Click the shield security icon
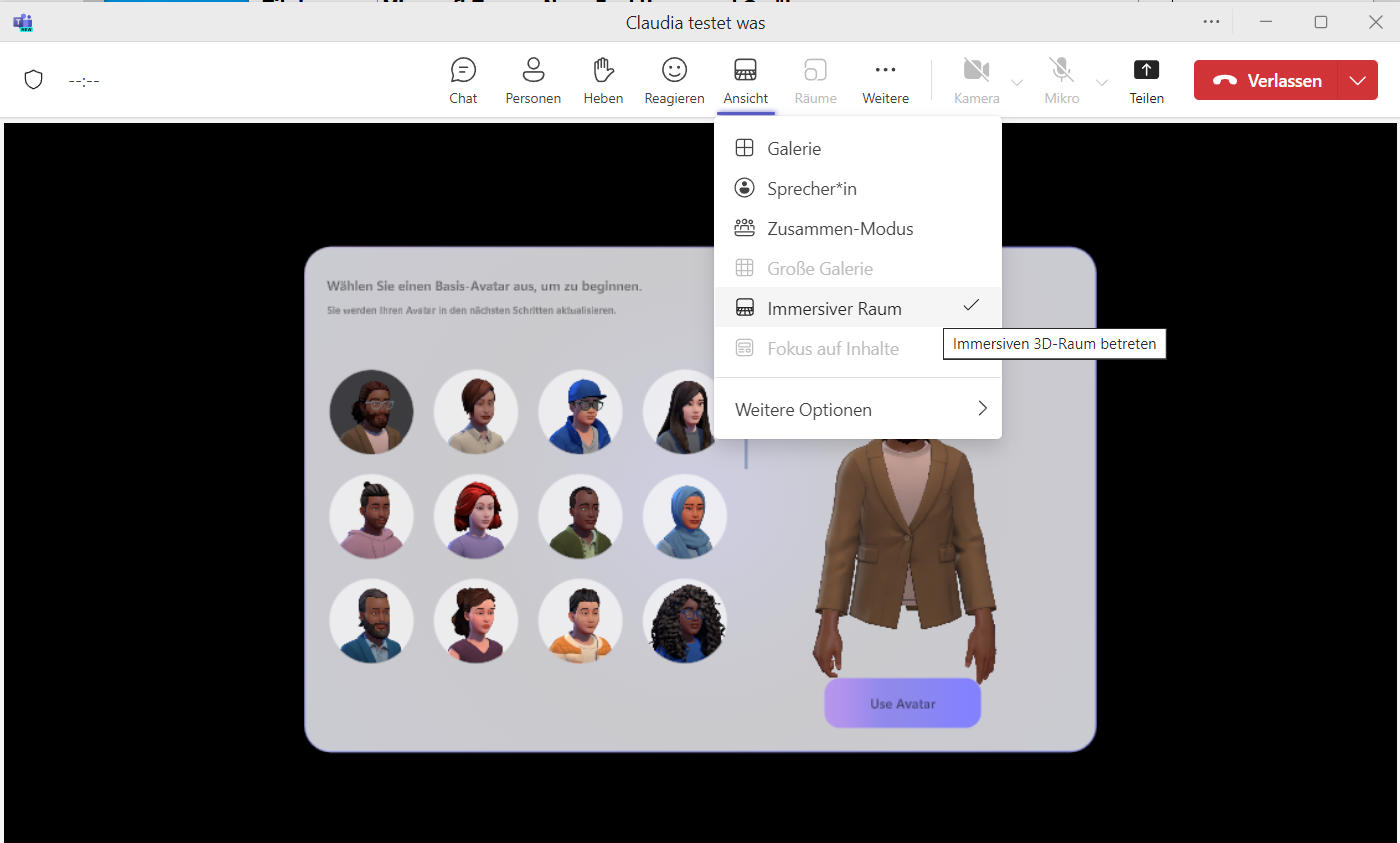1400x843 pixels. (x=33, y=80)
